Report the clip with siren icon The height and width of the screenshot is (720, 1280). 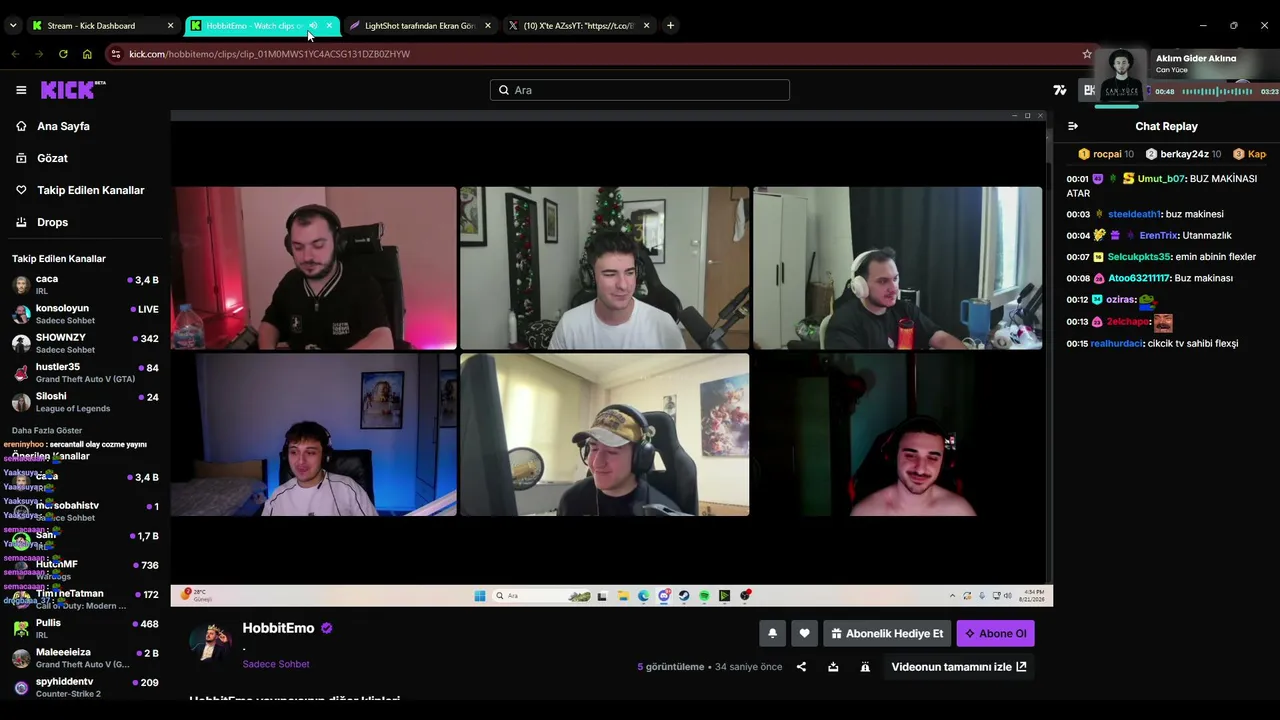(865, 667)
